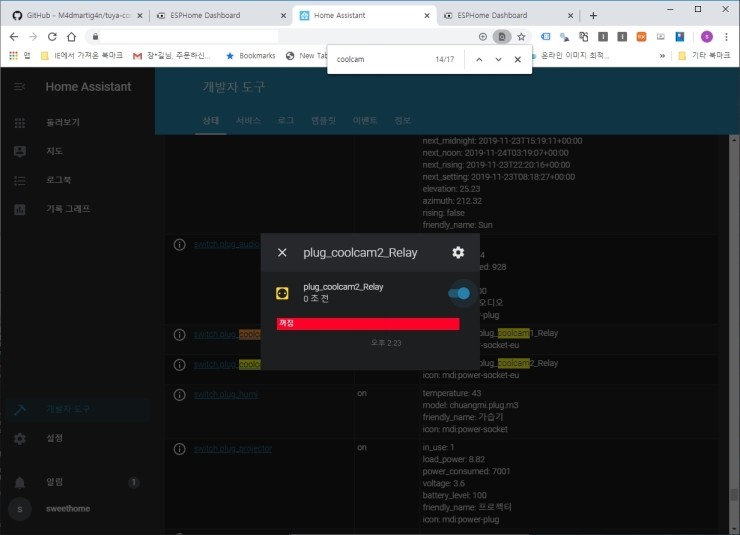Bookmark this page with star
The image size is (740, 535).
click(x=521, y=37)
